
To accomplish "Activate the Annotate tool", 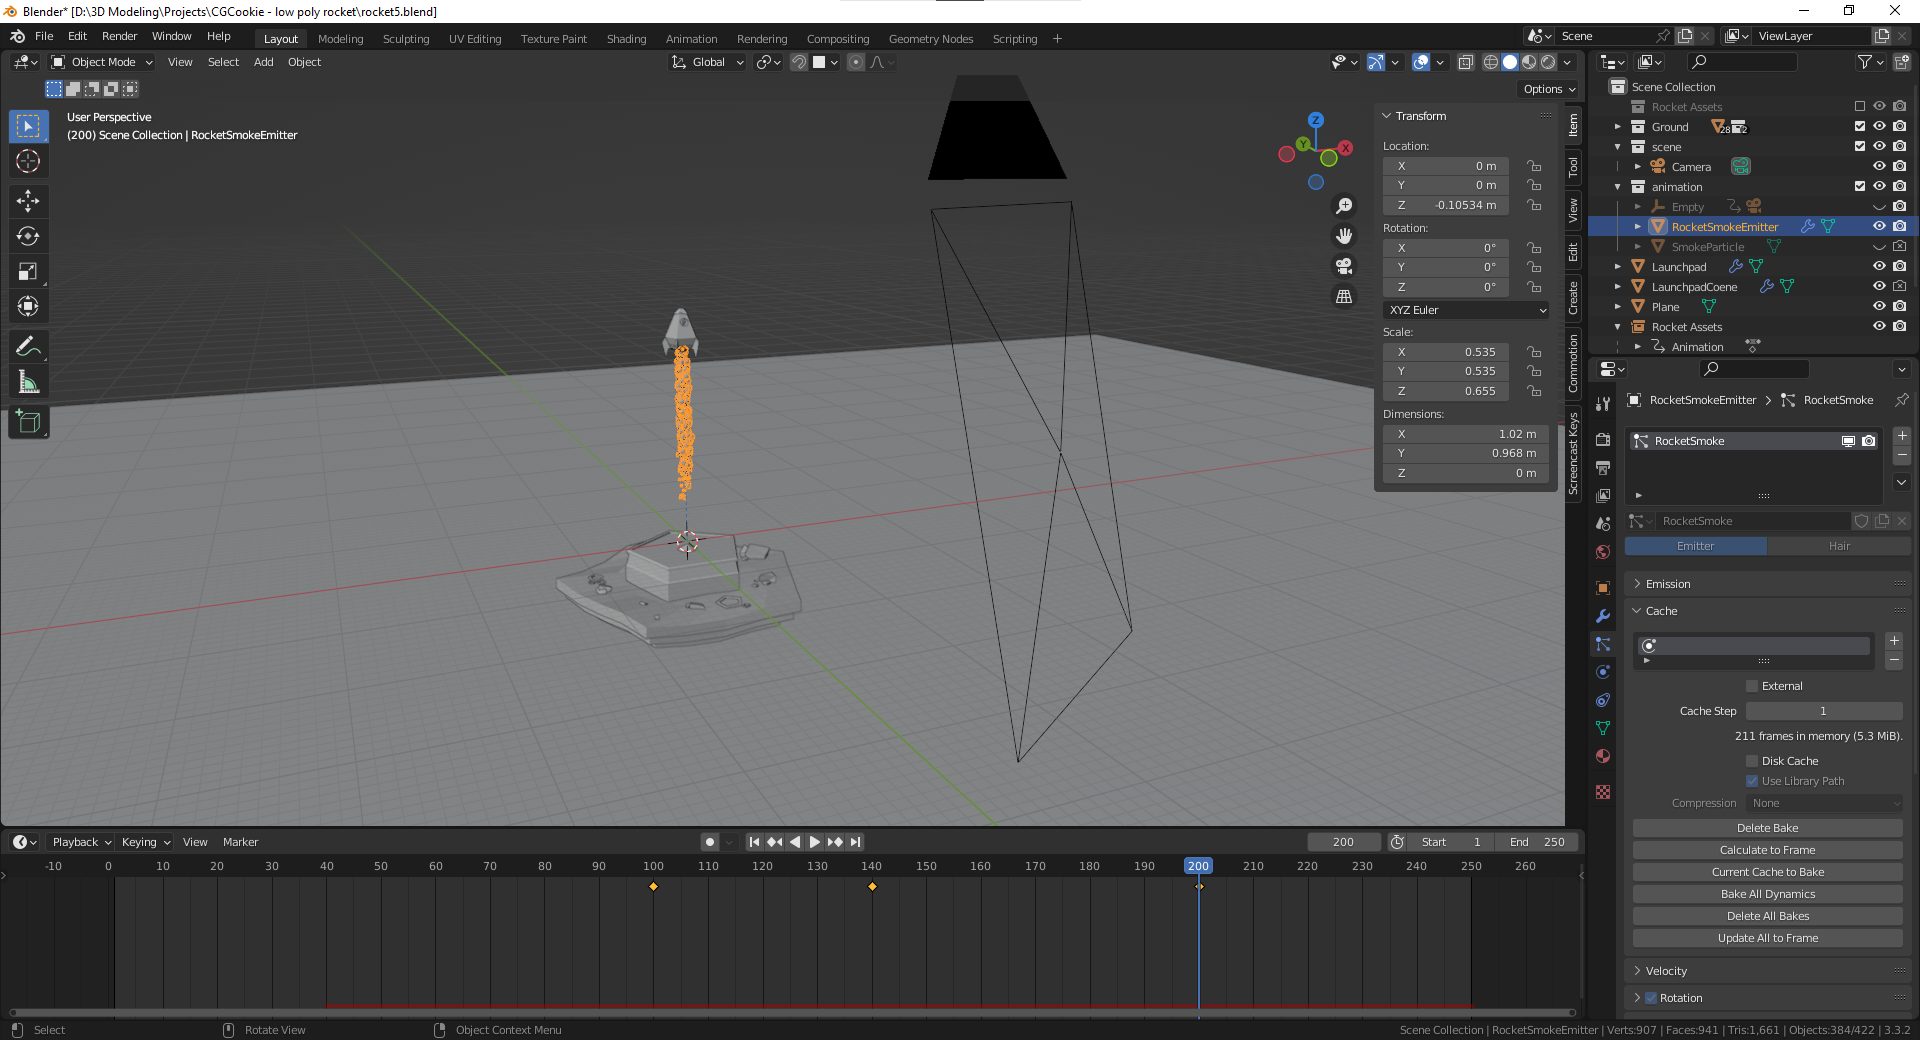I will [28, 347].
